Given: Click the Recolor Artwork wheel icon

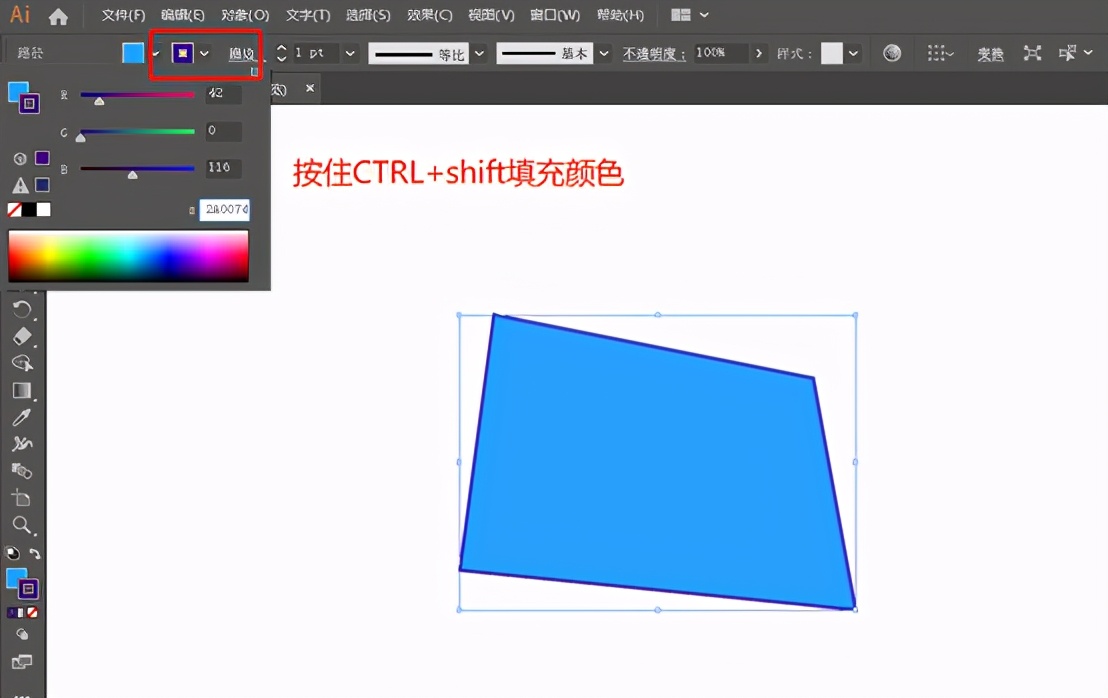Looking at the screenshot, I should pos(892,53).
